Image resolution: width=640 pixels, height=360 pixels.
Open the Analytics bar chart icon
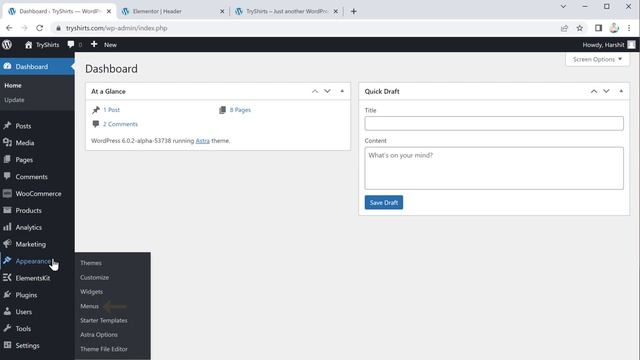(x=7, y=227)
